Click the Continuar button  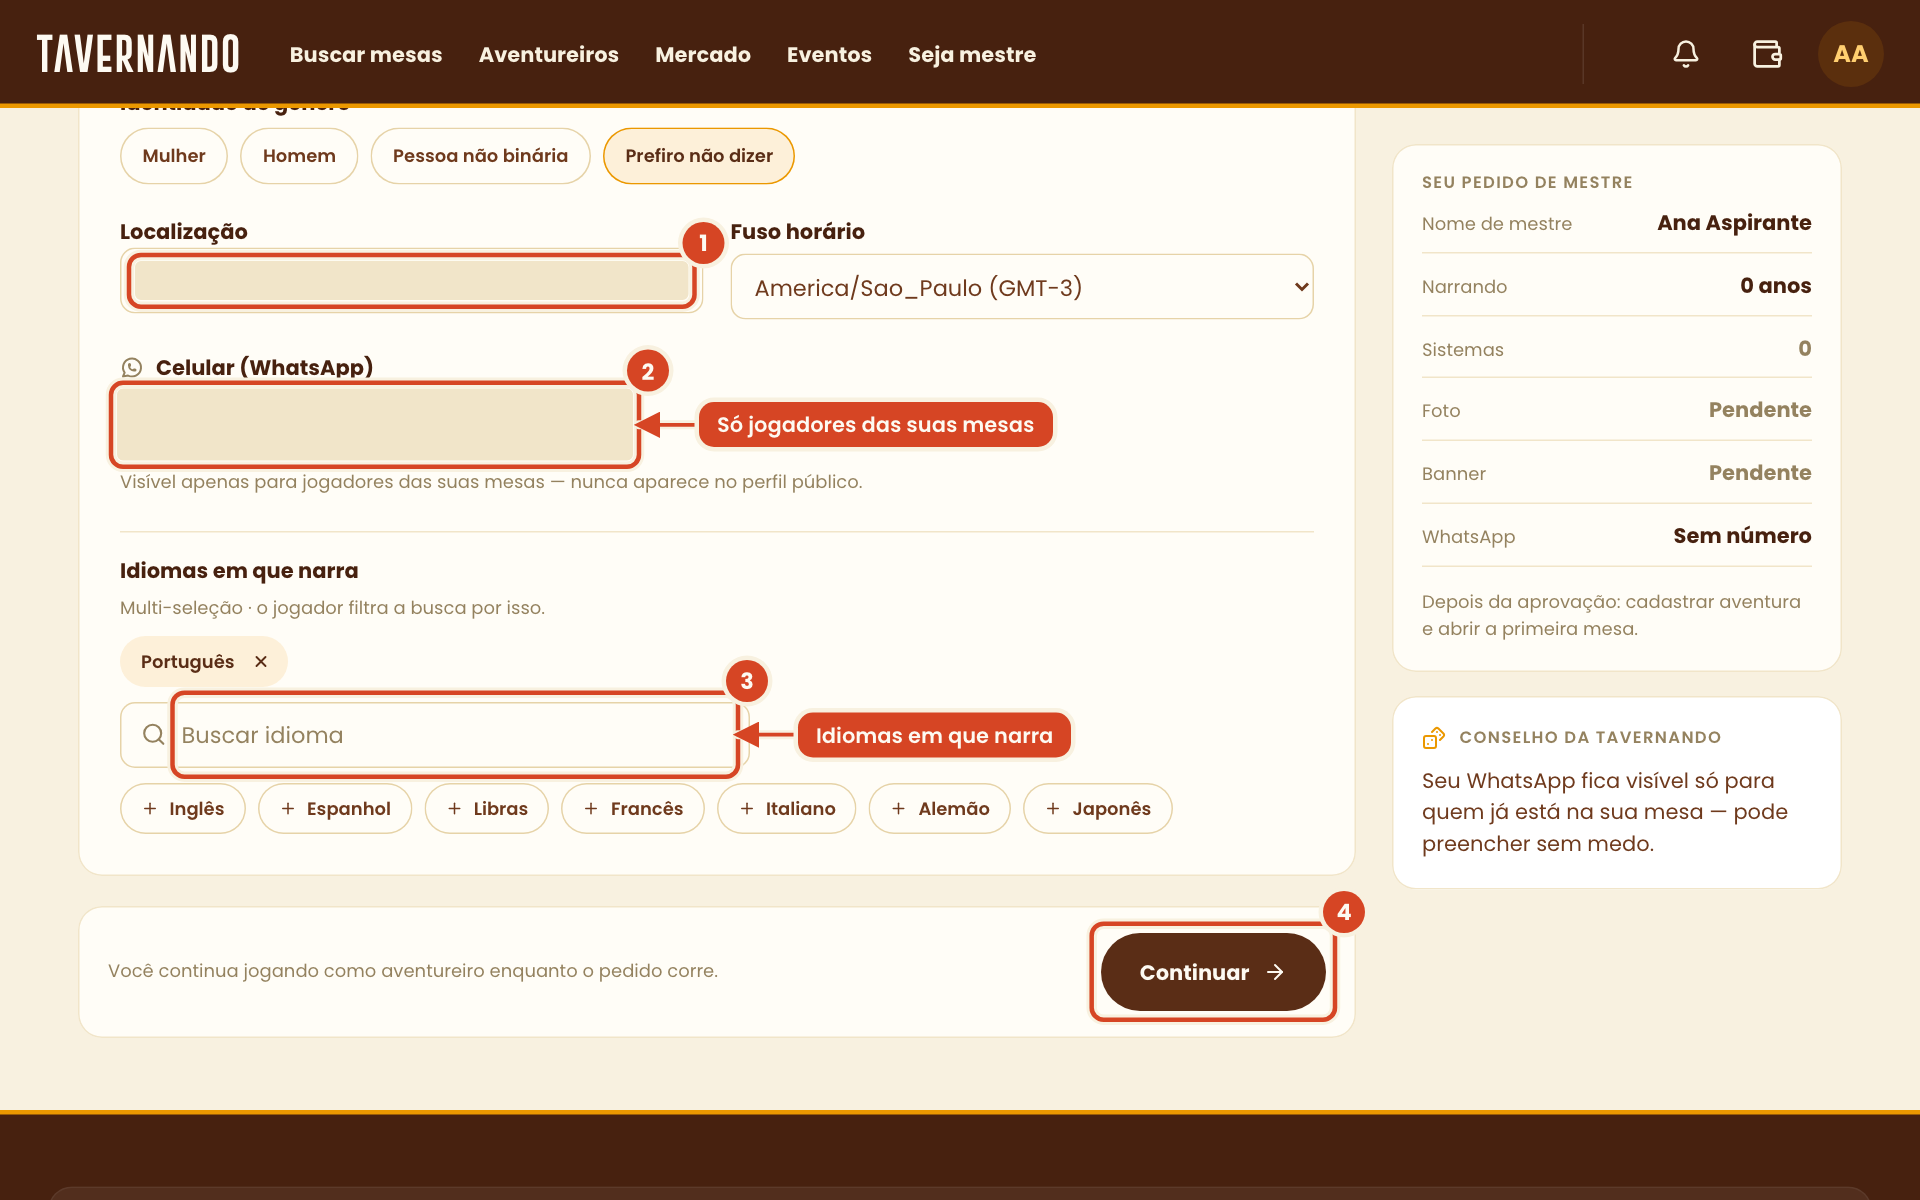[1213, 972]
